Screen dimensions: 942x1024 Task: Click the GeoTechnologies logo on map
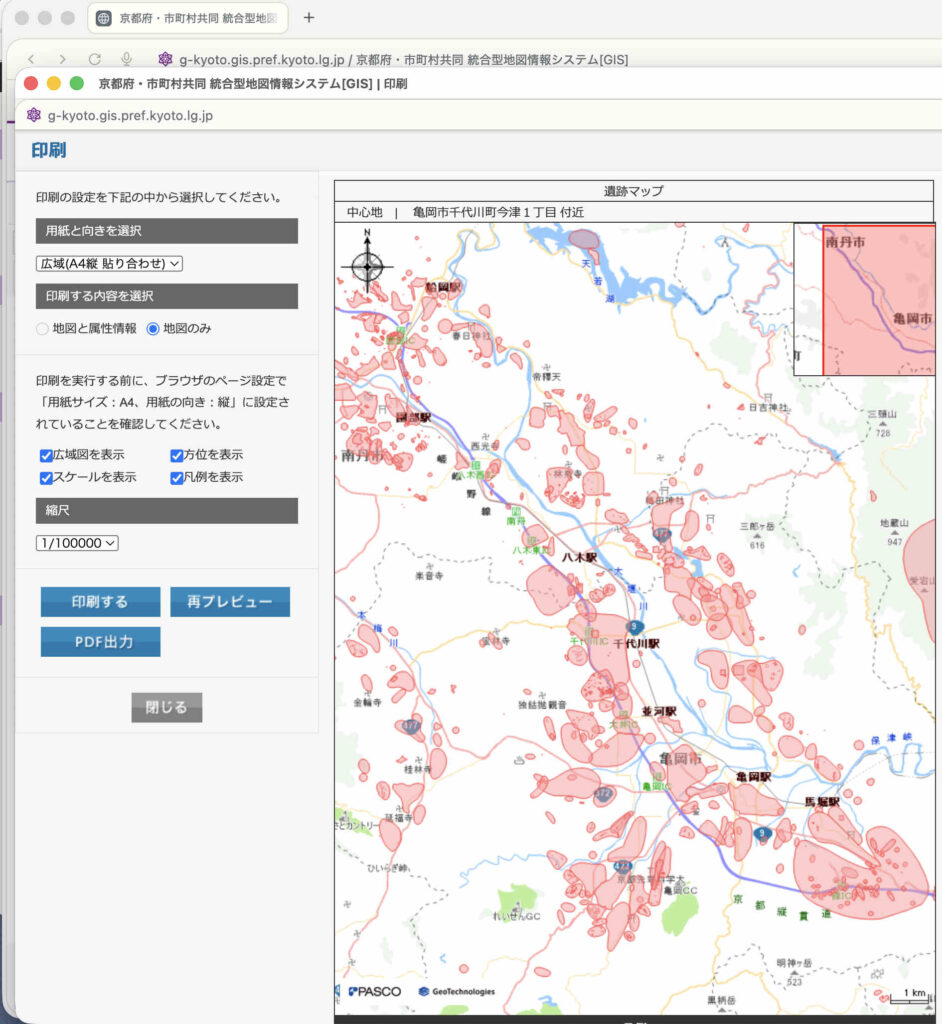click(x=456, y=991)
